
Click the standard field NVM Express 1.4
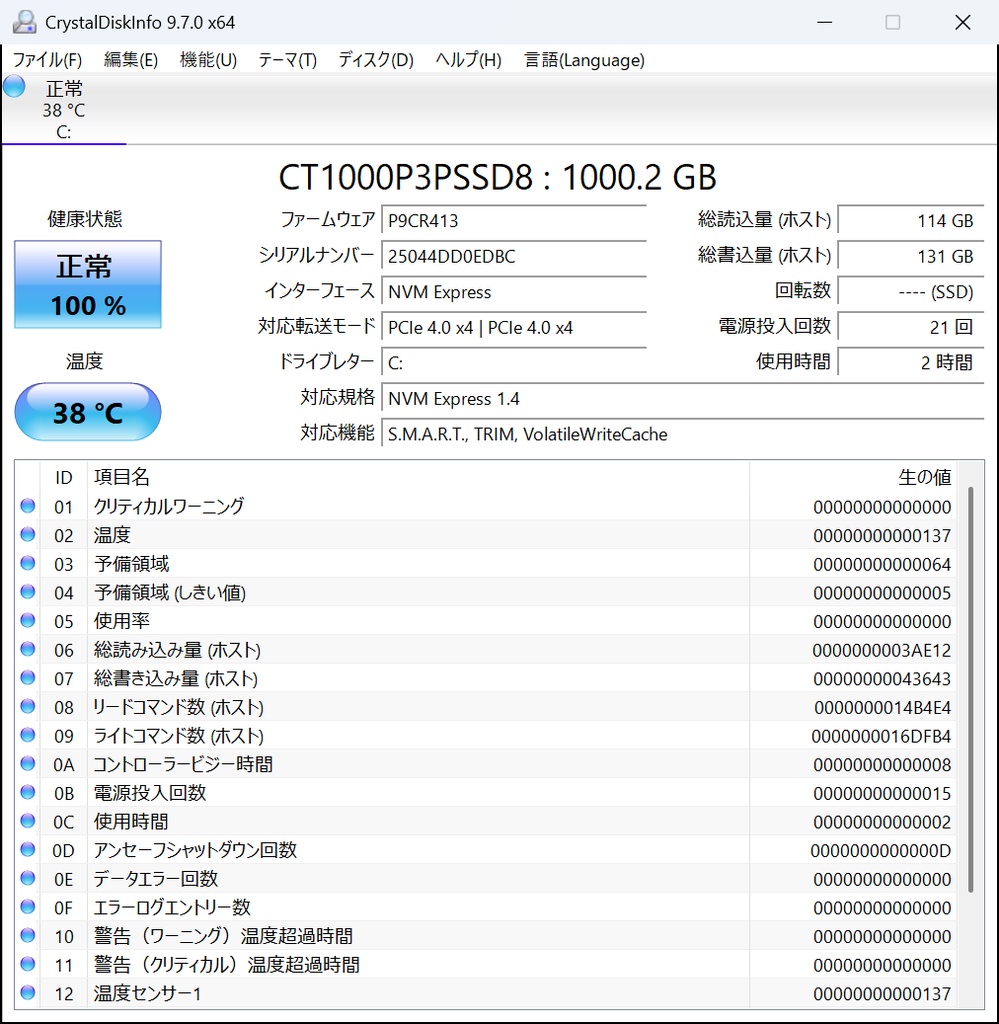click(x=683, y=398)
